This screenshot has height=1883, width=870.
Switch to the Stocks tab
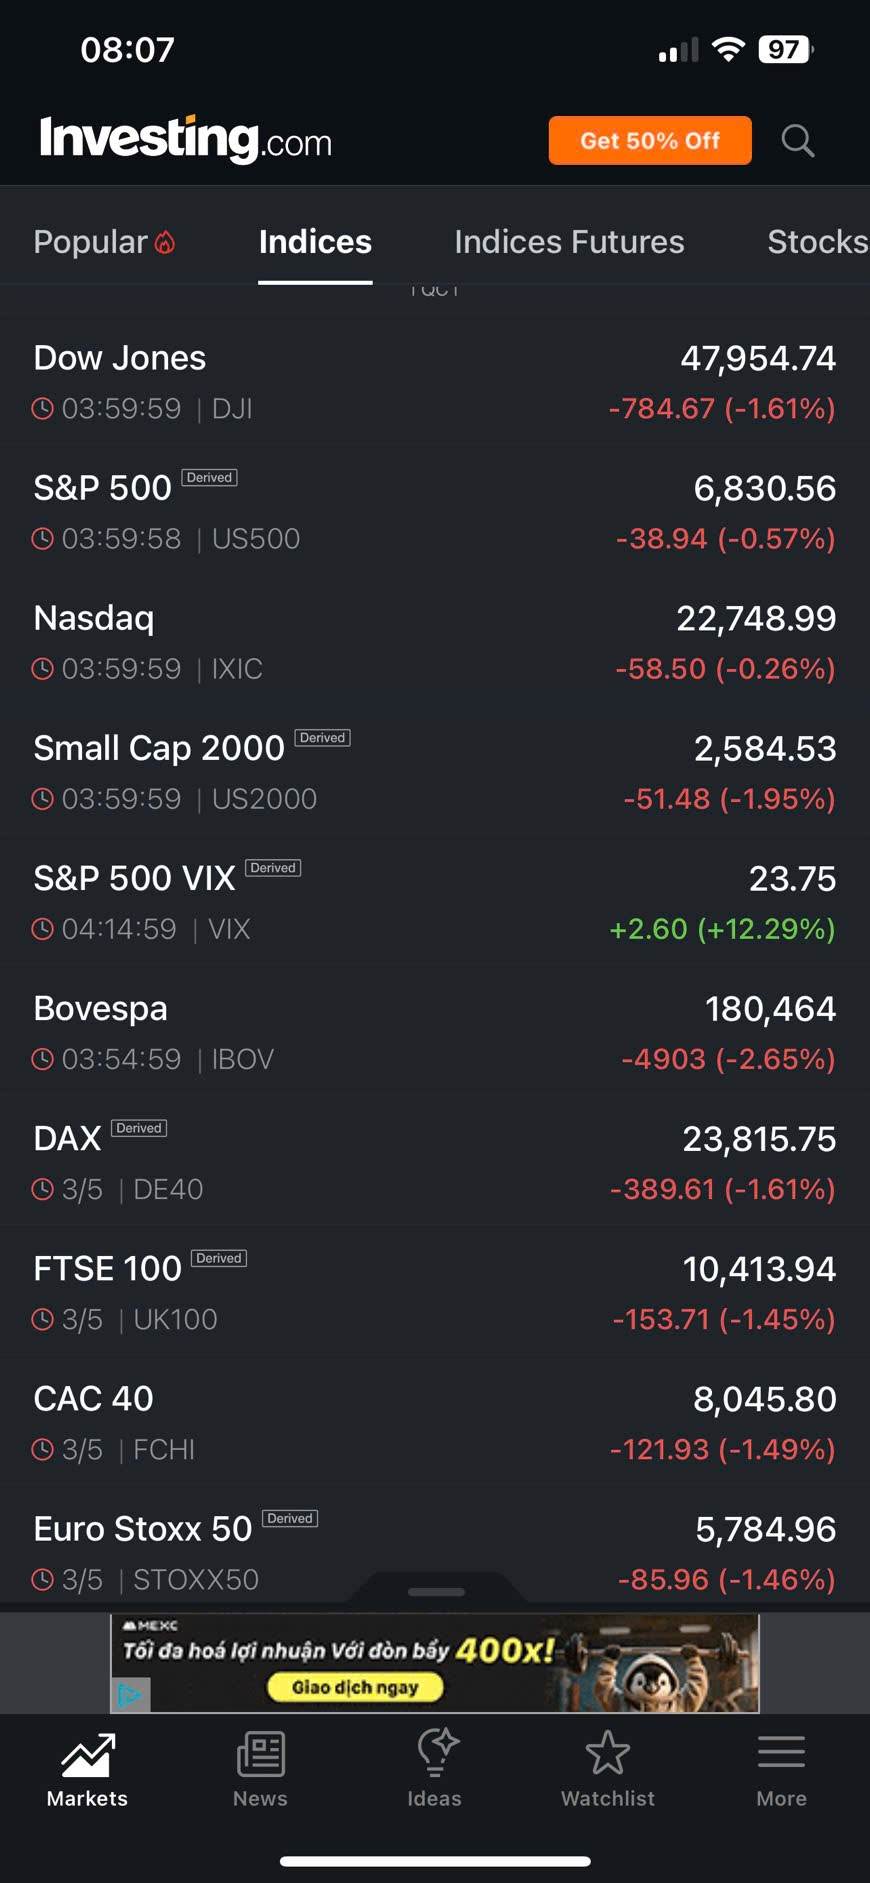tap(816, 242)
